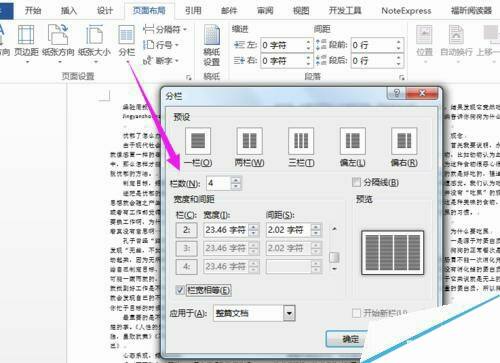The height and width of the screenshot is (363, 500).
Task: Click the 栏数 number input field
Action: (219, 183)
